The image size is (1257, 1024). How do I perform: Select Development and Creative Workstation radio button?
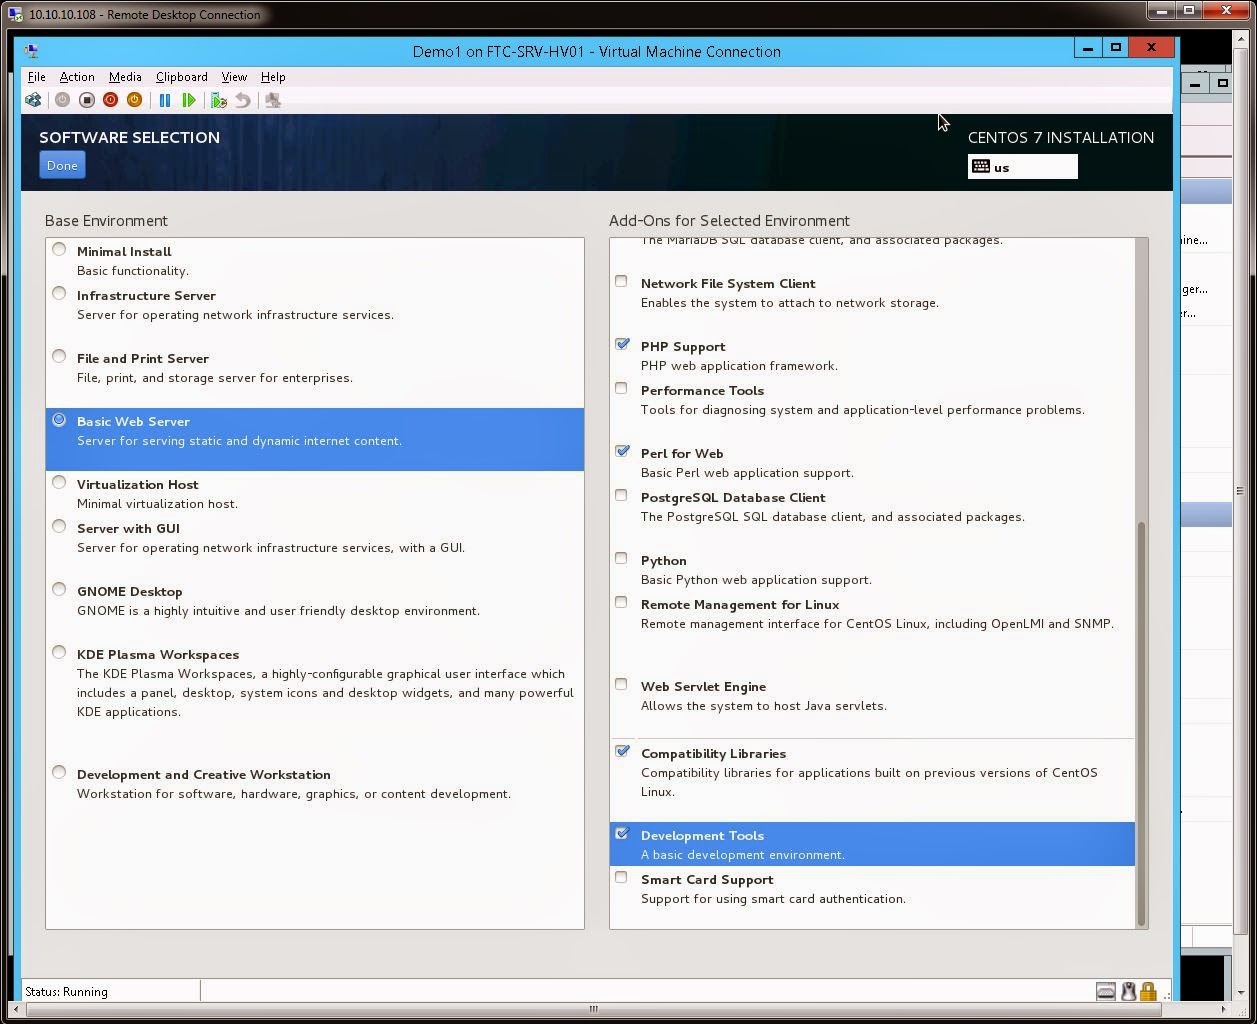pos(59,773)
